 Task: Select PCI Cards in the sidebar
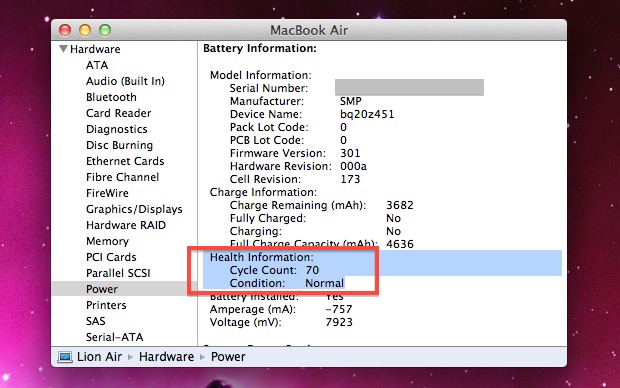point(111,257)
